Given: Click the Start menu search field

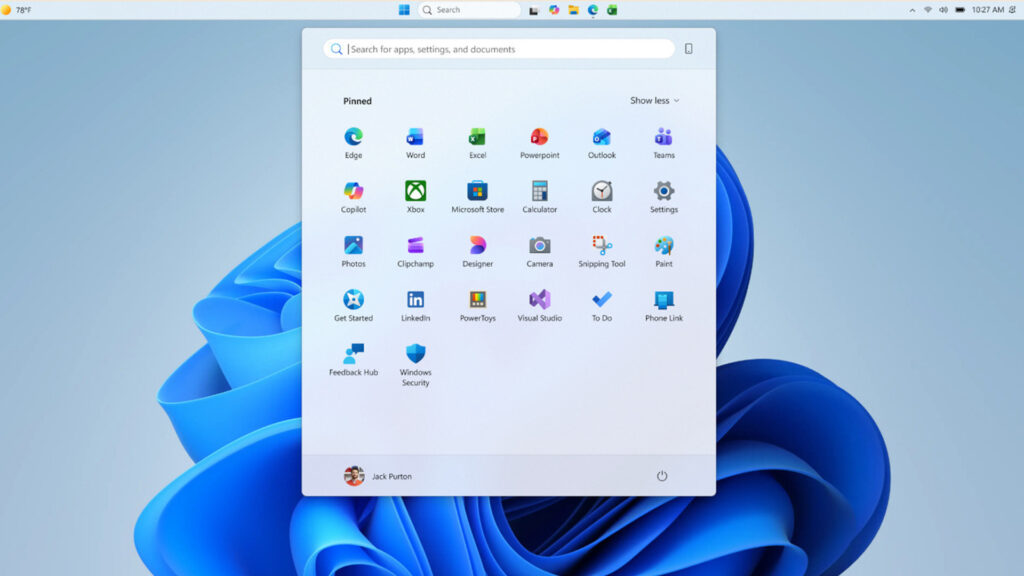Looking at the screenshot, I should click(499, 49).
